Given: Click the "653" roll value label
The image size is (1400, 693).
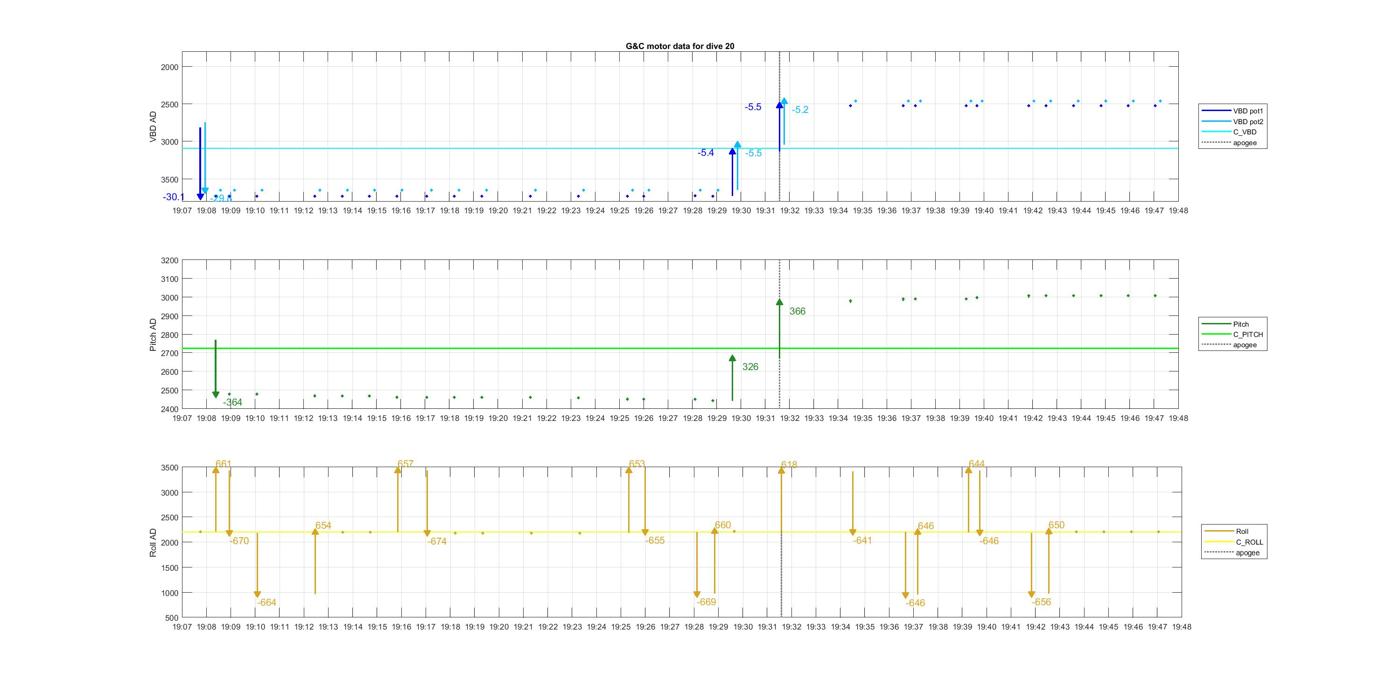Looking at the screenshot, I should (x=637, y=464).
